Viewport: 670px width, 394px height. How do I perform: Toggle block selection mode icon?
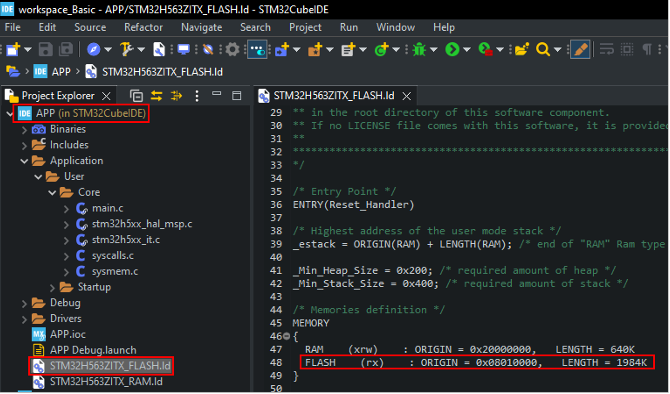(x=627, y=50)
